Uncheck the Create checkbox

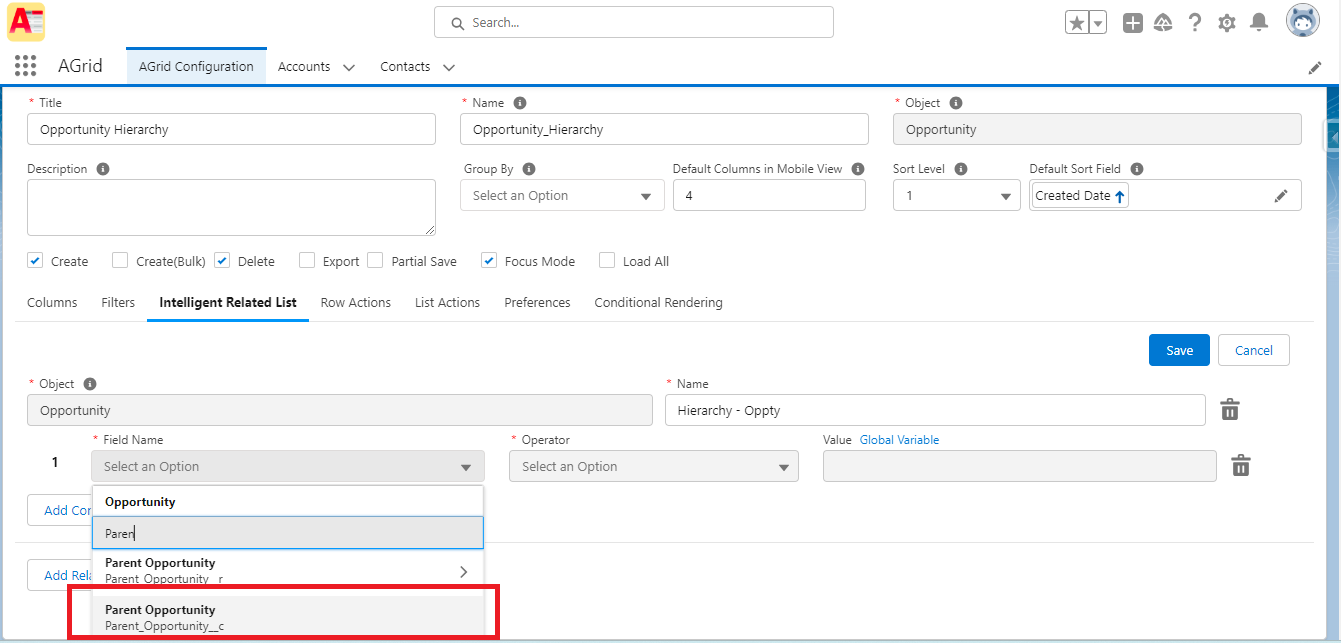coord(35,261)
